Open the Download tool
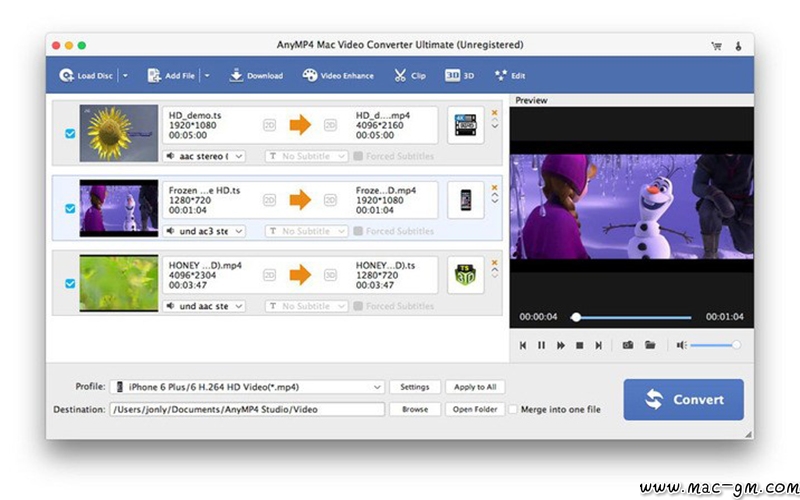The height and width of the screenshot is (500, 800). 256,76
